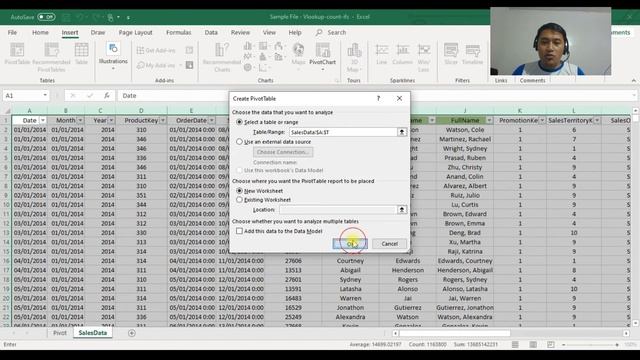
Task: Switch to Page Break Preview in the status bar
Action: pos(551,344)
